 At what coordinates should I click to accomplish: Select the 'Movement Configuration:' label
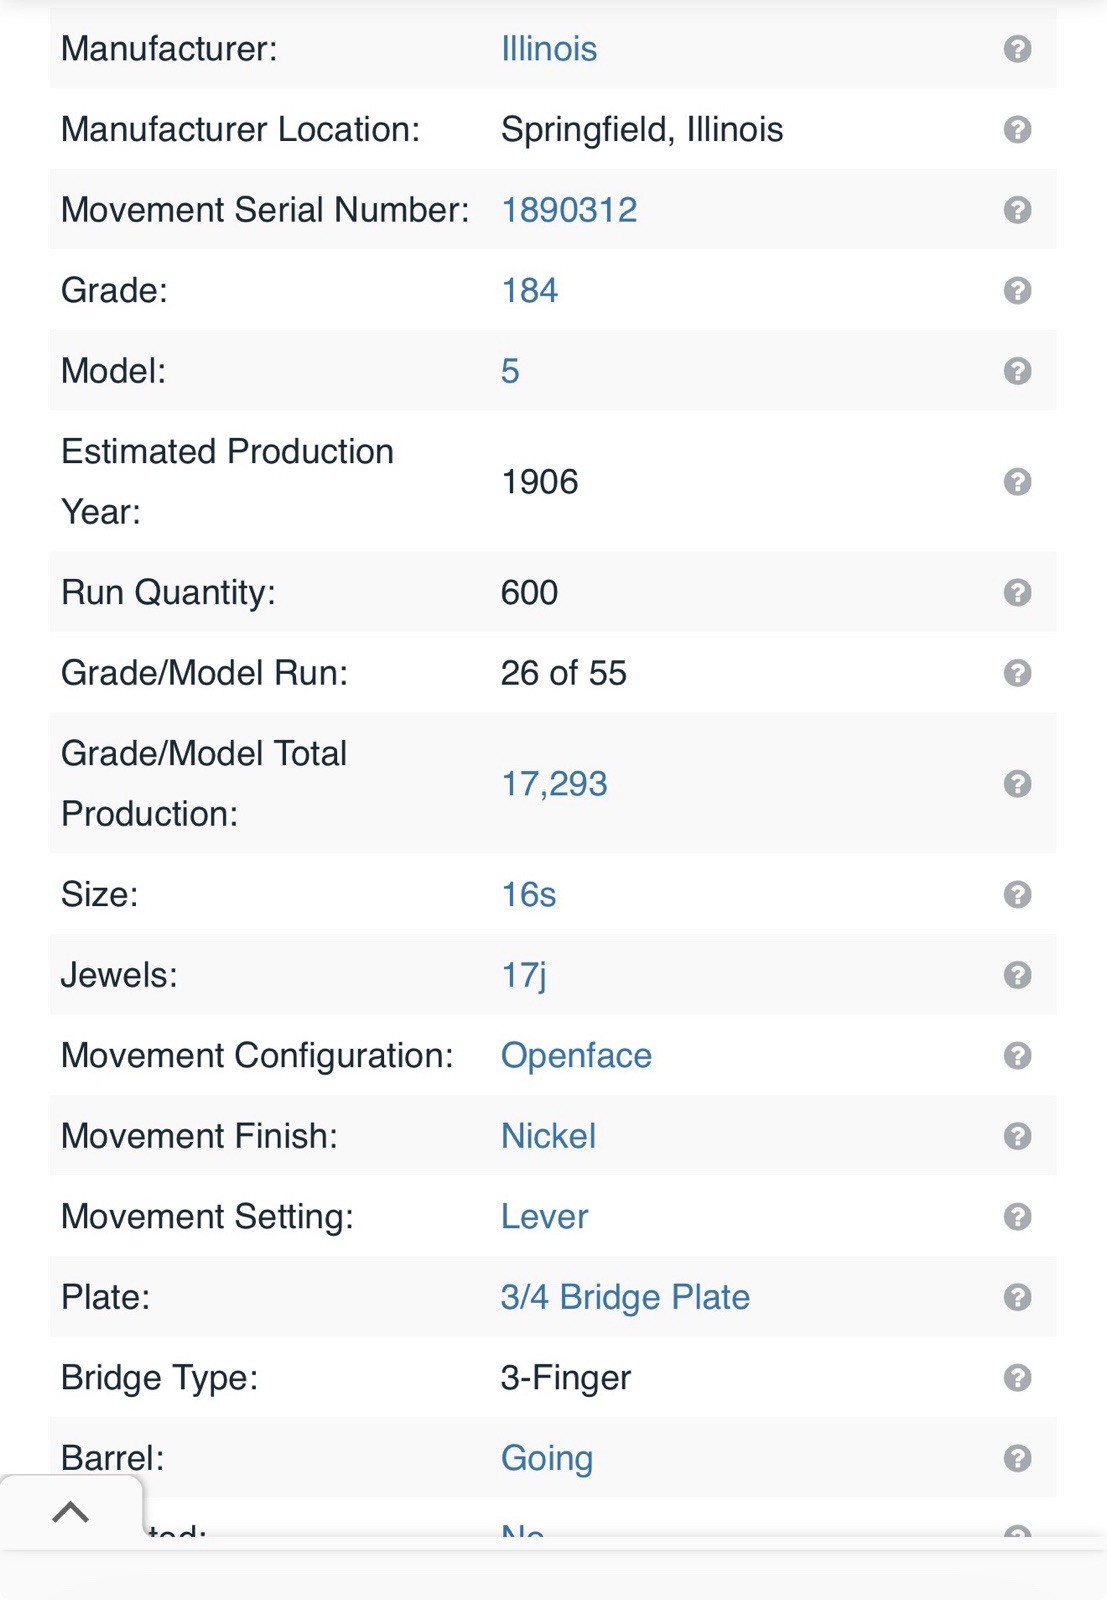[x=257, y=1056]
